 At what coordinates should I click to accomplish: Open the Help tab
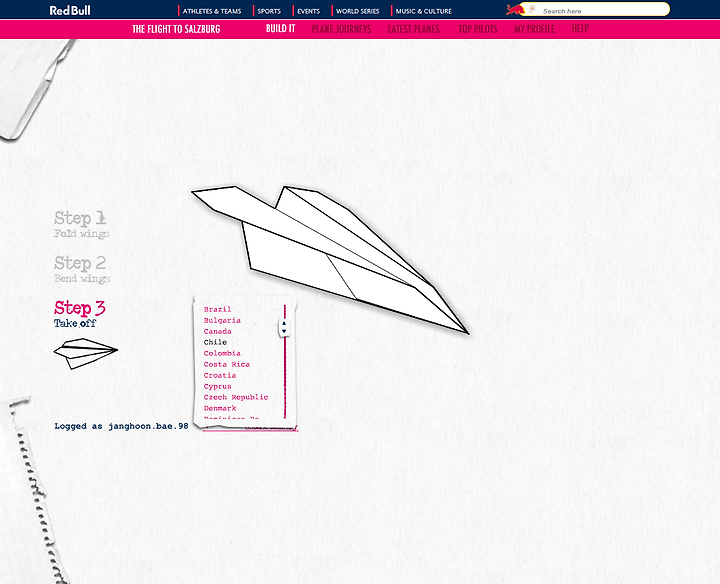580,28
